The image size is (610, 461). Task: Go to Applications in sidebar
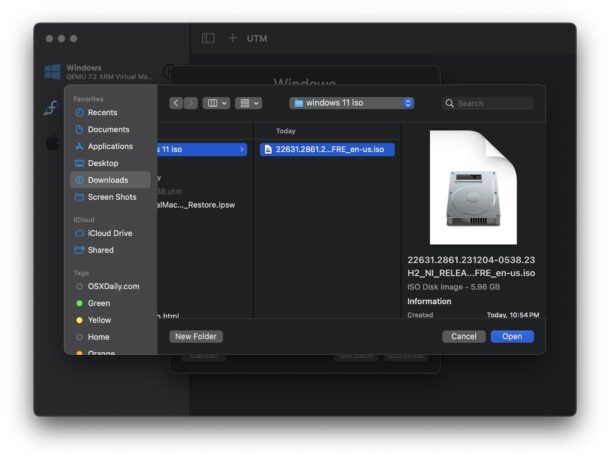[x=110, y=147]
